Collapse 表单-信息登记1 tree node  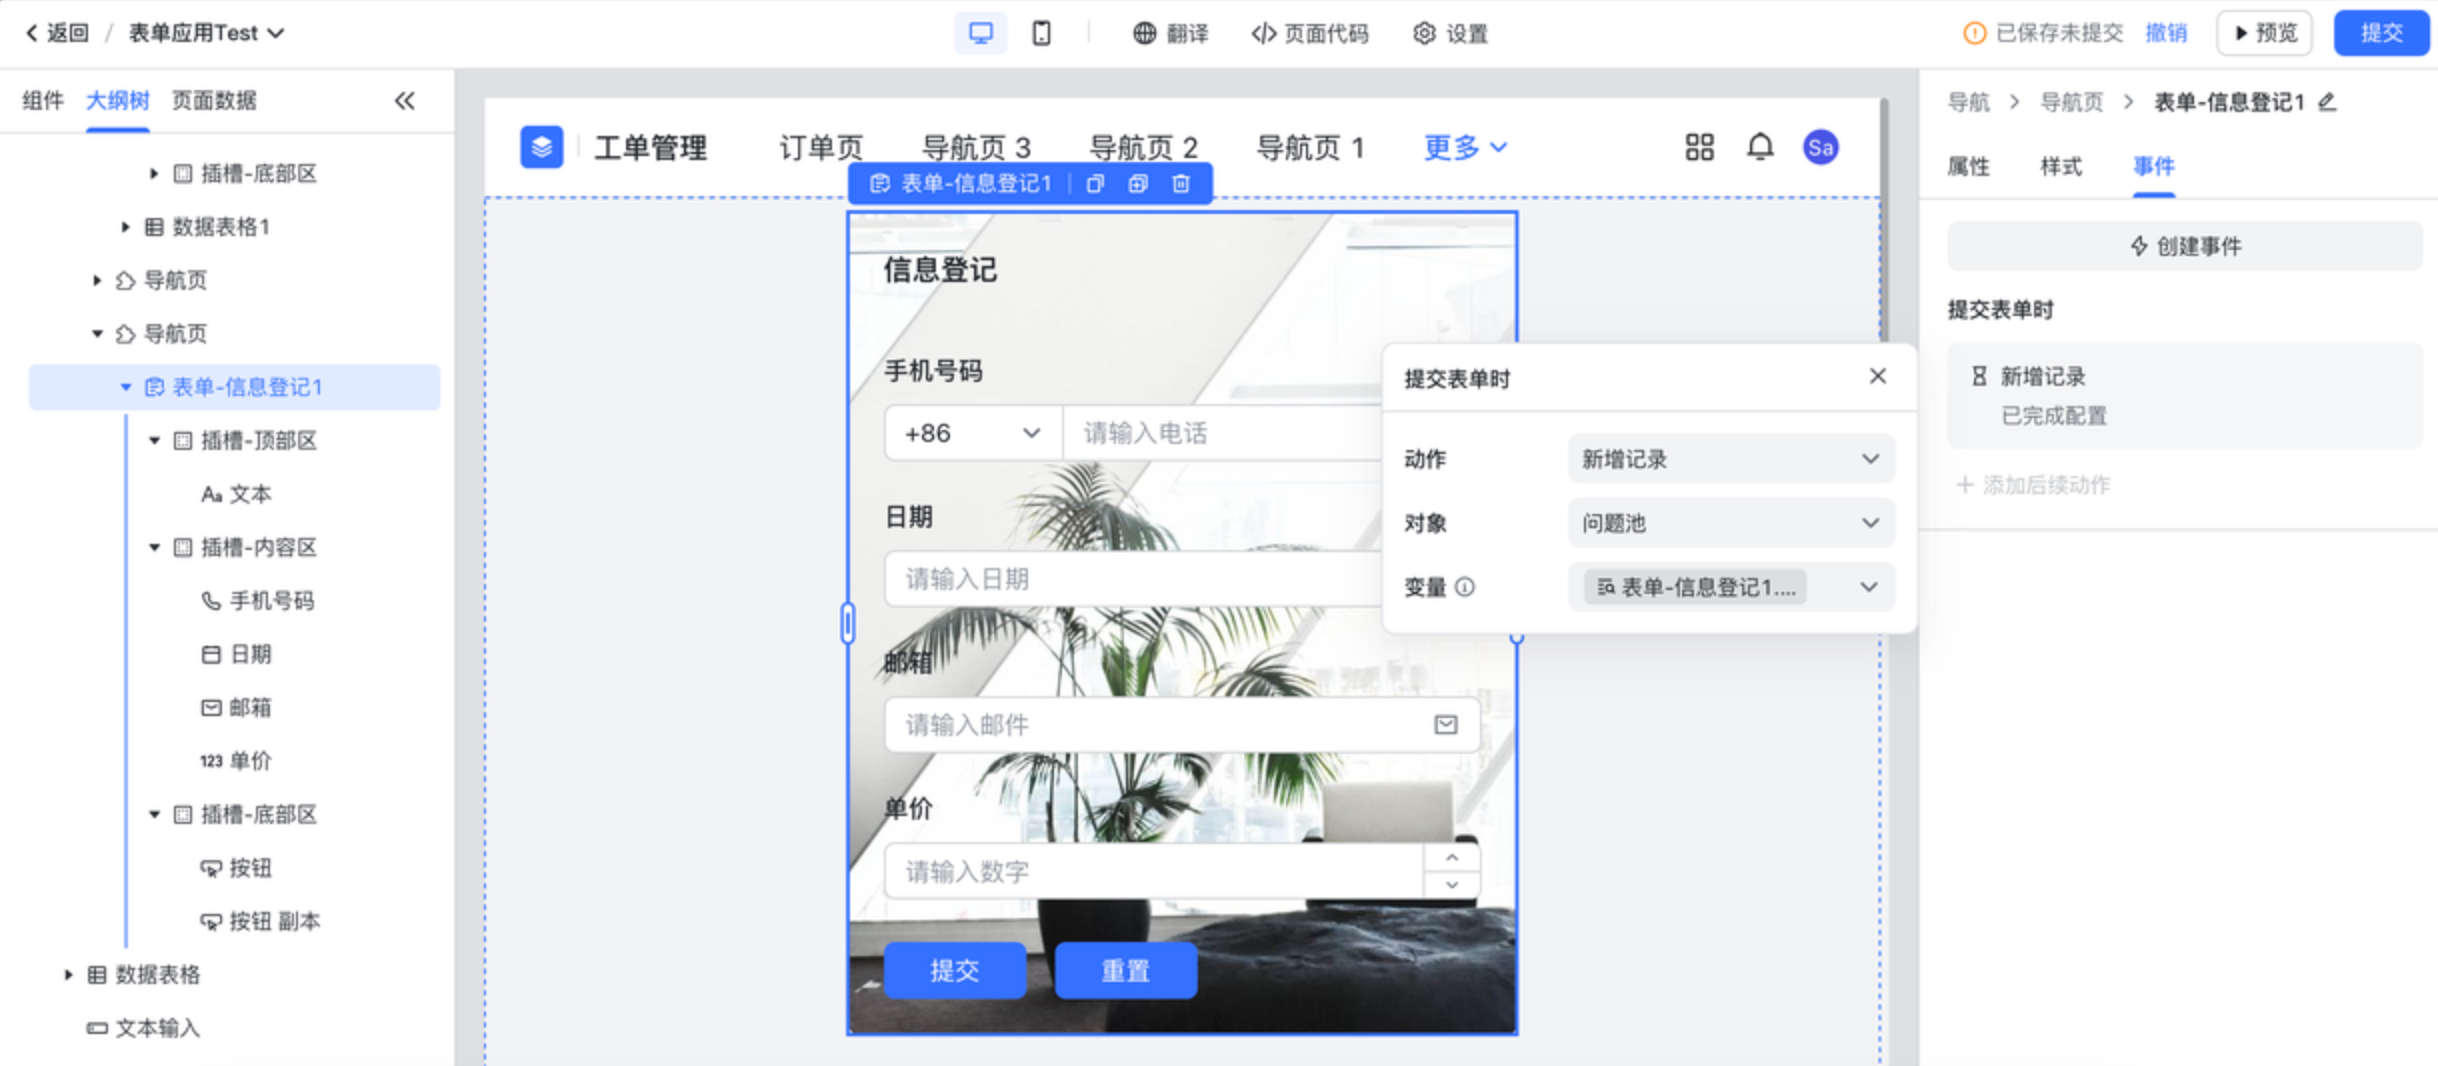tap(126, 387)
